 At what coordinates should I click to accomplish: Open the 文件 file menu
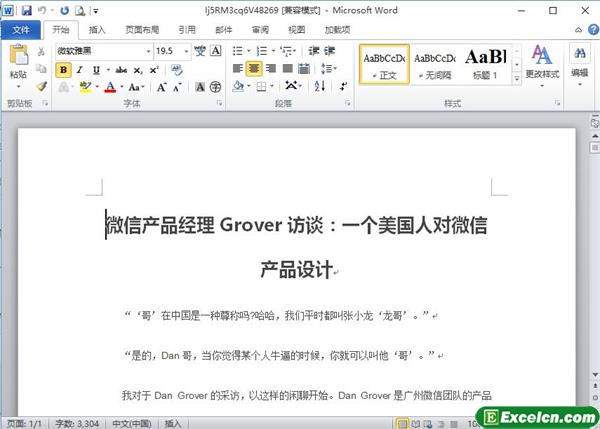pyautogui.click(x=21, y=30)
